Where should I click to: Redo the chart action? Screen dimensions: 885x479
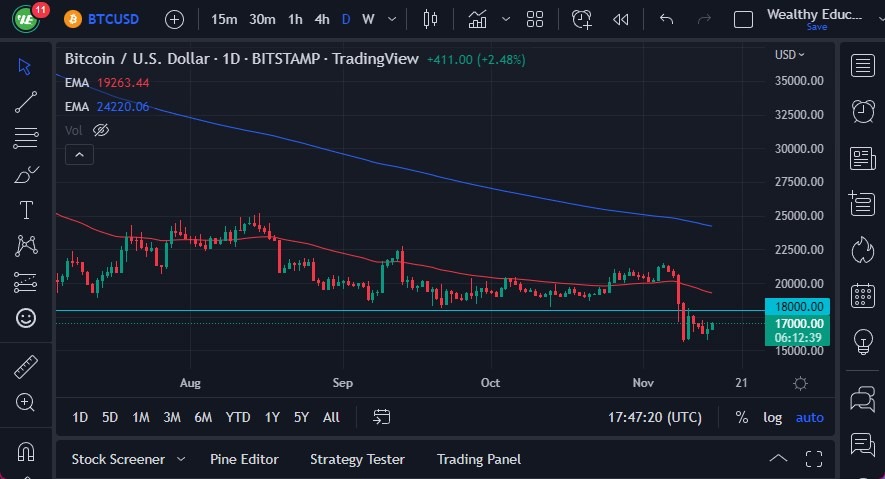pyautogui.click(x=704, y=20)
